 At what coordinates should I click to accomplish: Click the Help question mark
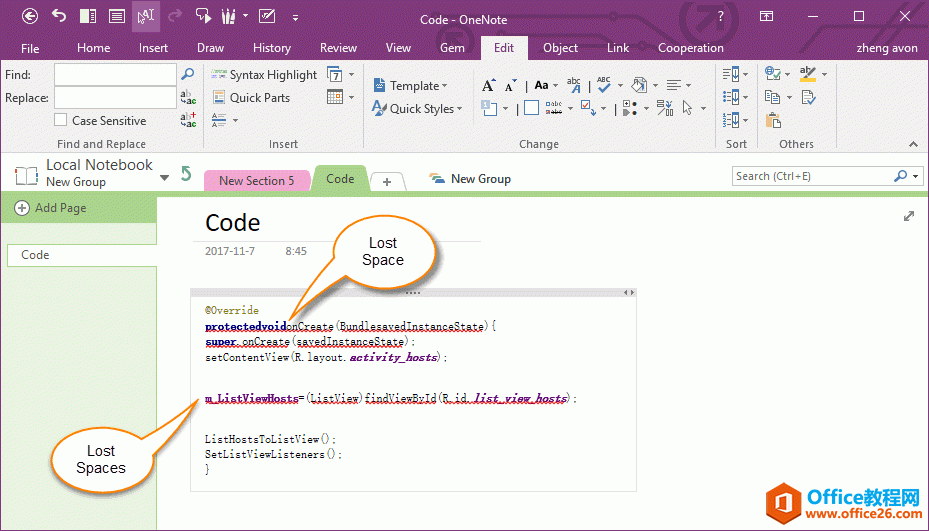click(x=720, y=17)
